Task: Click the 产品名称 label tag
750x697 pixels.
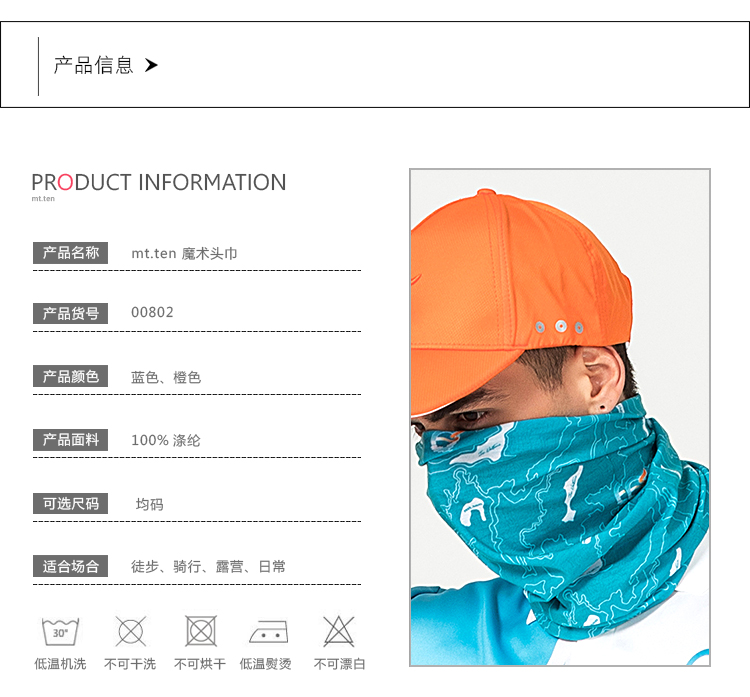Action: [x=70, y=253]
